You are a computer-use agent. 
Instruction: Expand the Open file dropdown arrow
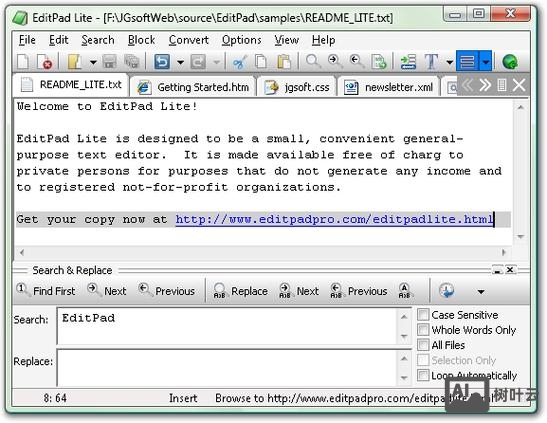click(x=93, y=62)
